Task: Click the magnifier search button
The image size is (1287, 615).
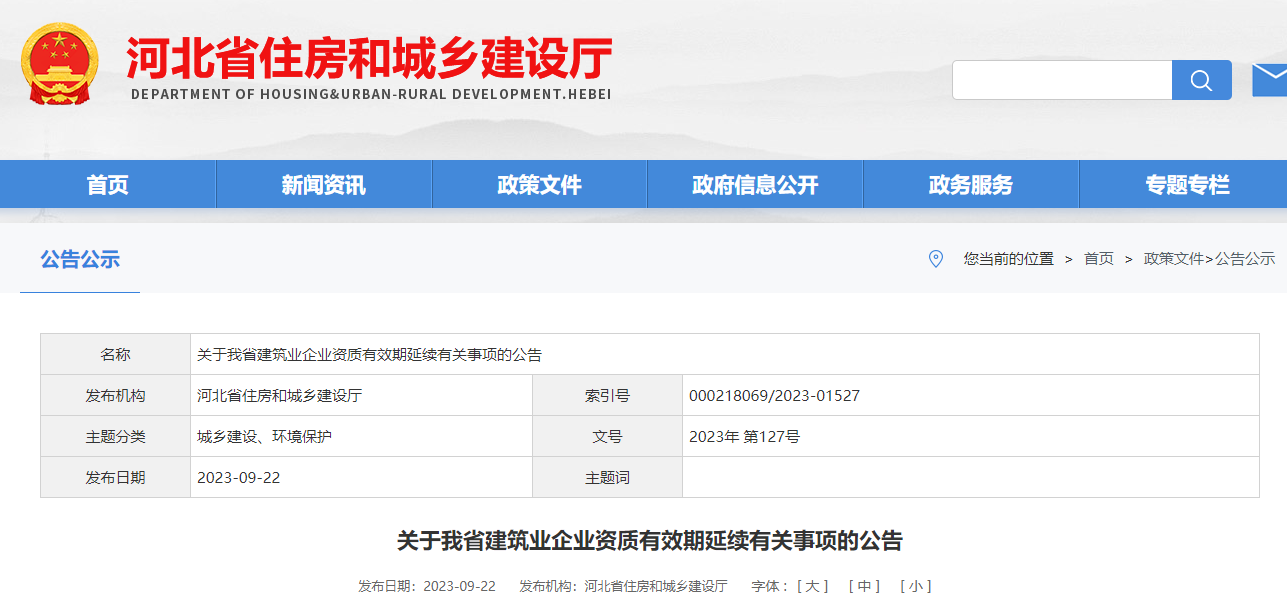Action: pos(1202,80)
